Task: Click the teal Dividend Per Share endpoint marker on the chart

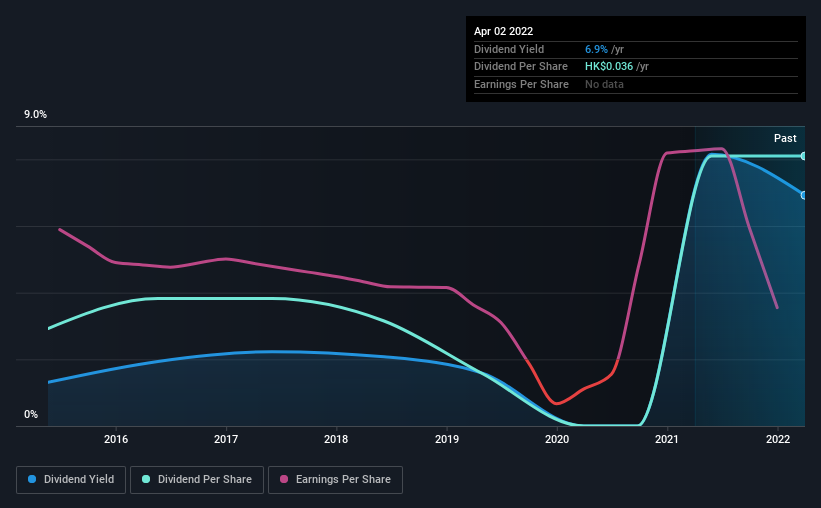Action: 804,156
